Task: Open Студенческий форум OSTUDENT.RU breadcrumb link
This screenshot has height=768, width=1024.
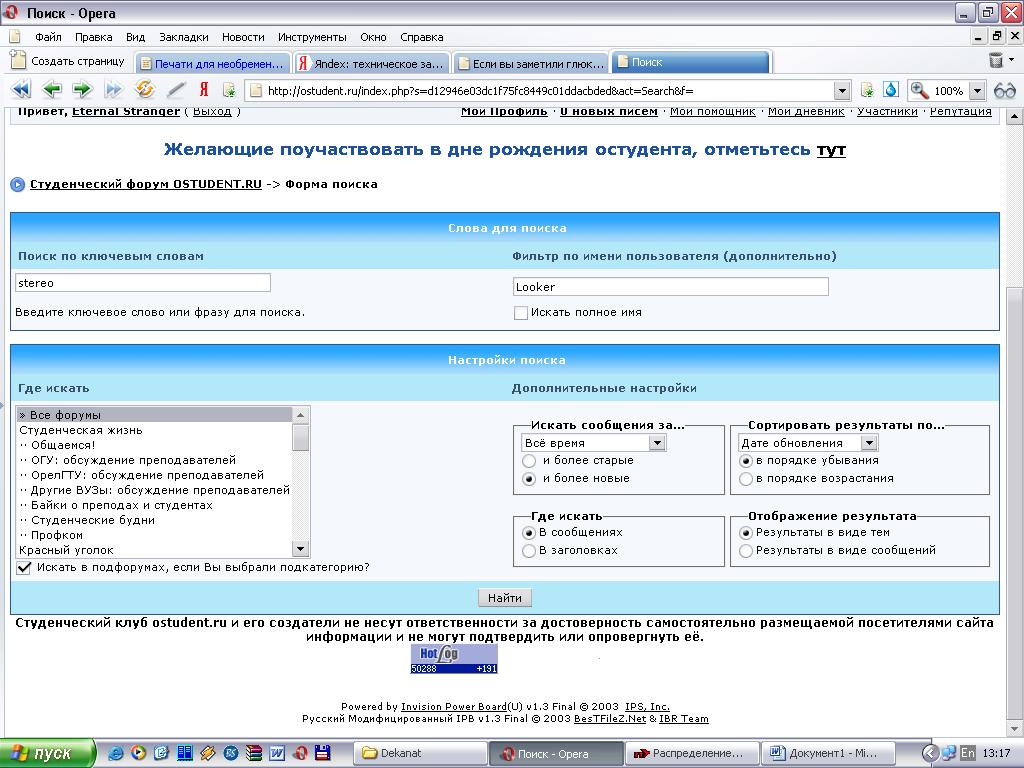Action: point(146,184)
